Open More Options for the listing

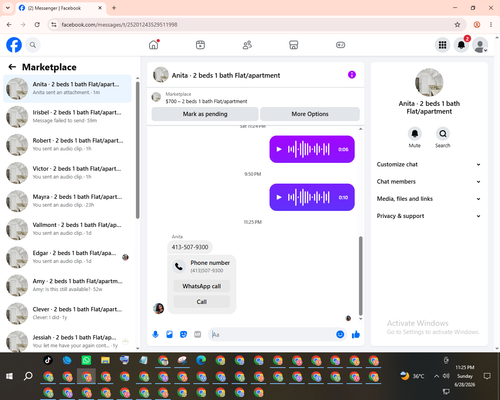point(310,114)
